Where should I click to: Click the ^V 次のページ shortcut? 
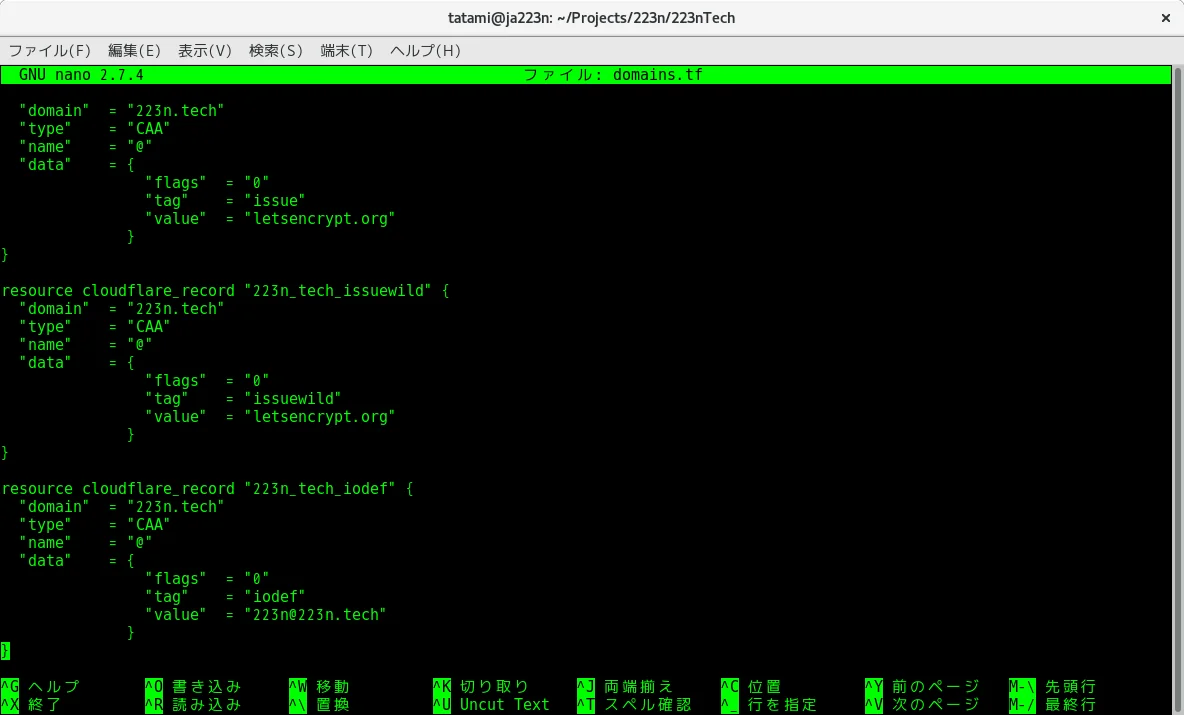[923, 704]
